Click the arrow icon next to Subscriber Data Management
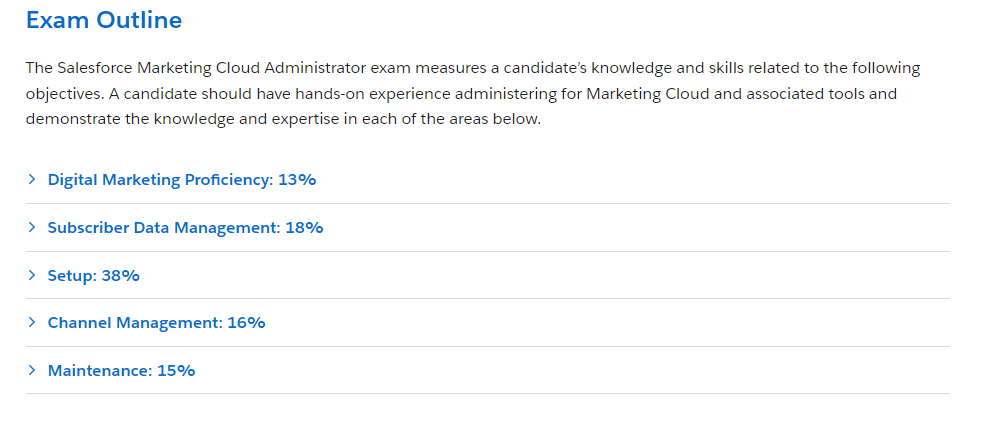The width and height of the screenshot is (1000, 424). (x=32, y=228)
